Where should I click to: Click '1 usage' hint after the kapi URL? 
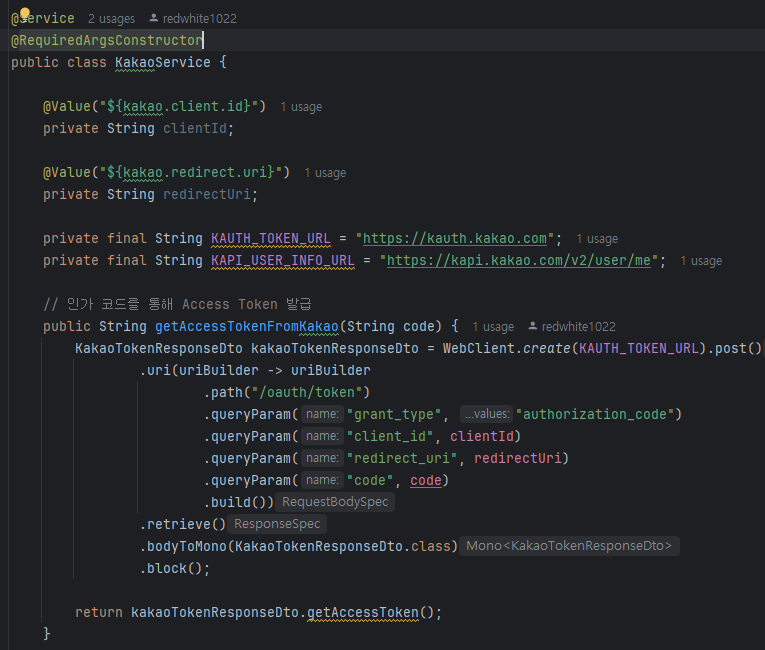701,261
